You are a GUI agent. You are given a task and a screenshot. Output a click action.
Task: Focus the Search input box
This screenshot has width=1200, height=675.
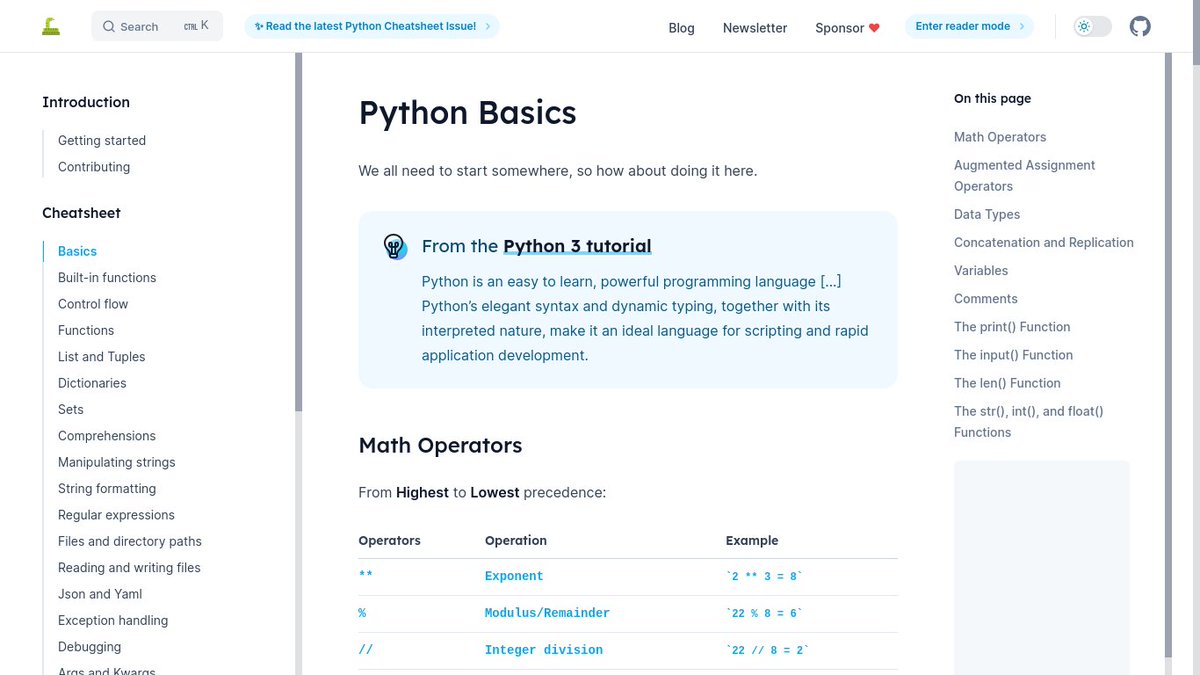point(157,26)
